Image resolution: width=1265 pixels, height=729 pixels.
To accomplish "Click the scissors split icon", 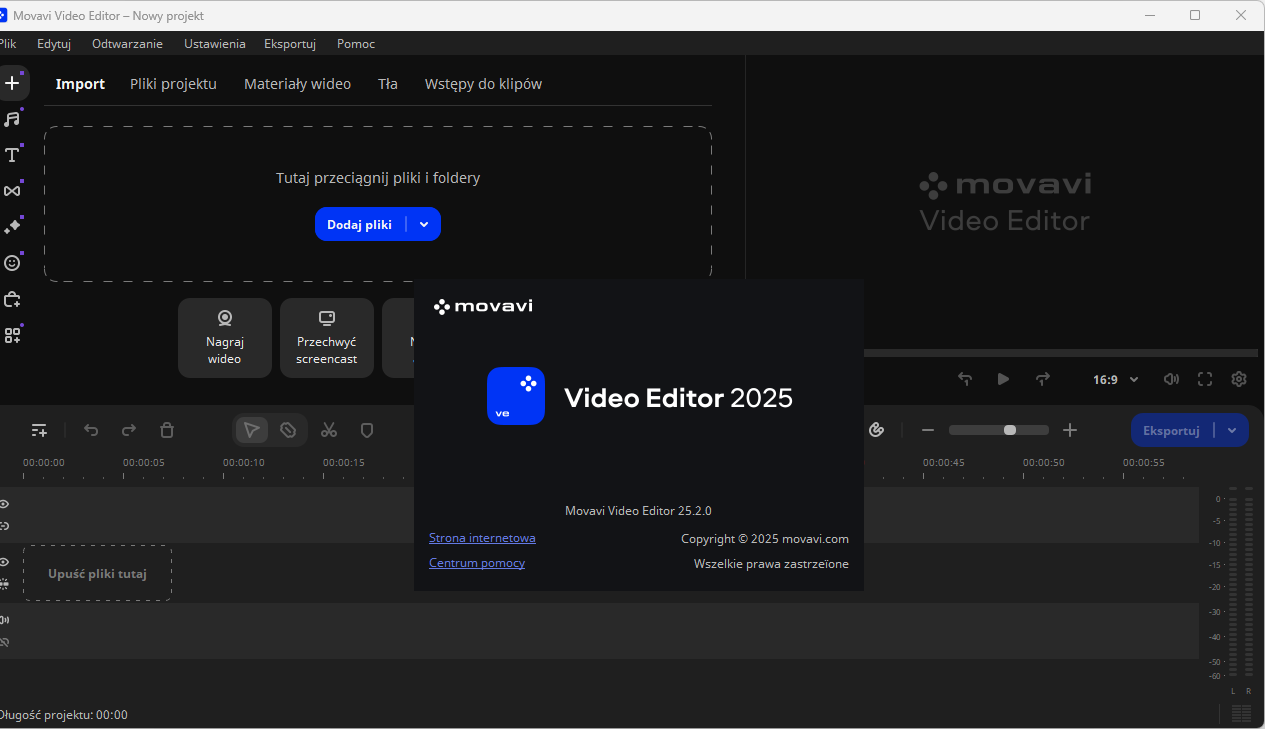I will 329,430.
